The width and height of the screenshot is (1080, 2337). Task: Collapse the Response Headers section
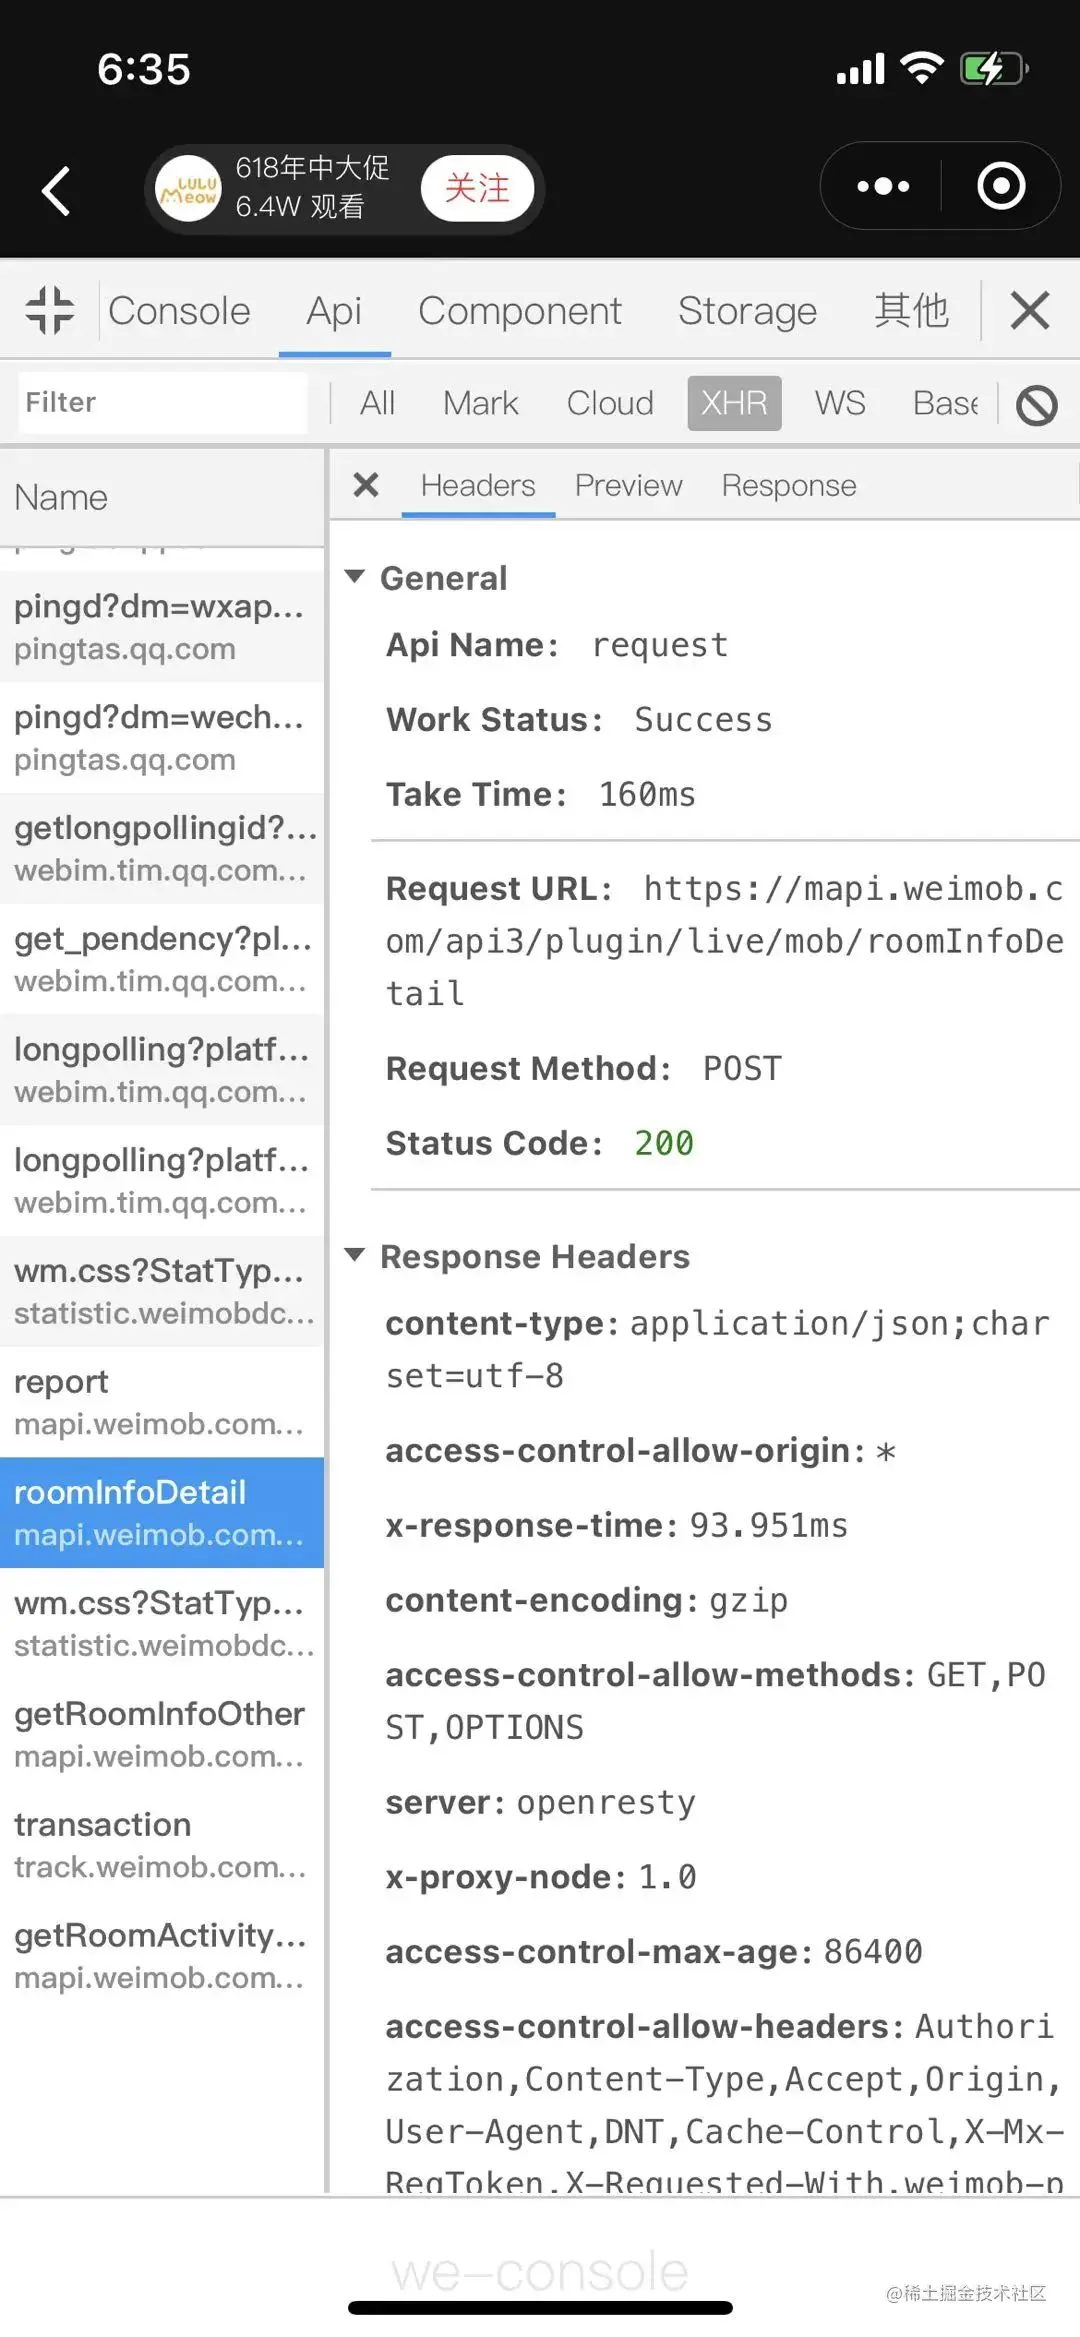(x=354, y=1255)
